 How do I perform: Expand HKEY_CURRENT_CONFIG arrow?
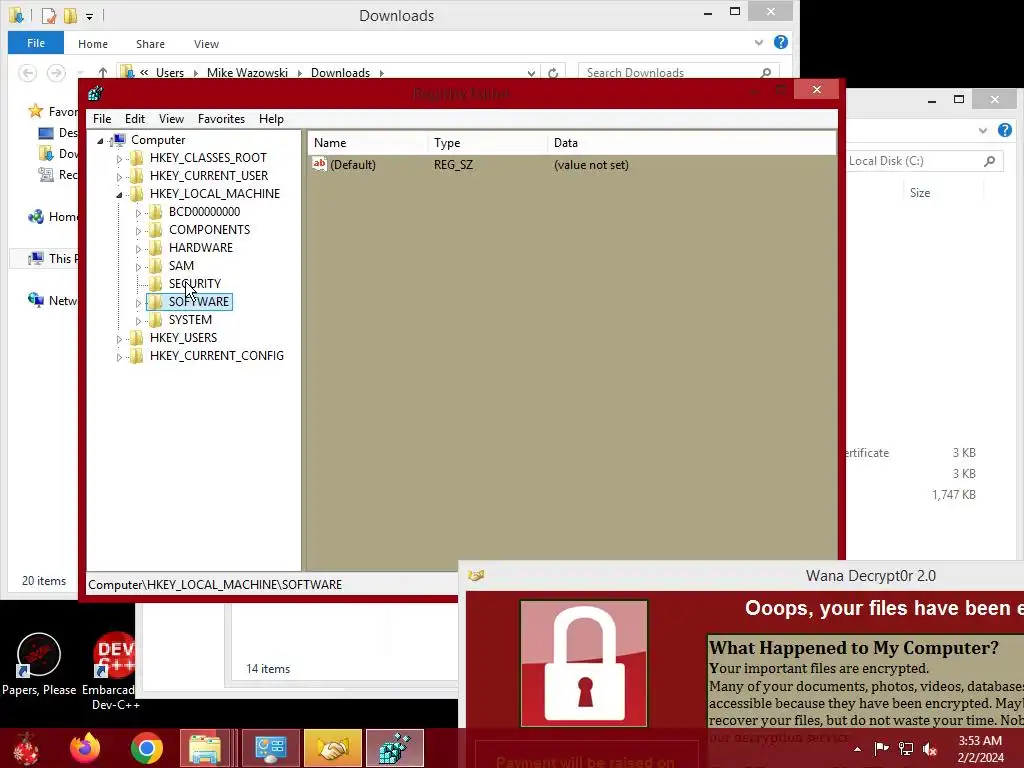click(x=119, y=357)
